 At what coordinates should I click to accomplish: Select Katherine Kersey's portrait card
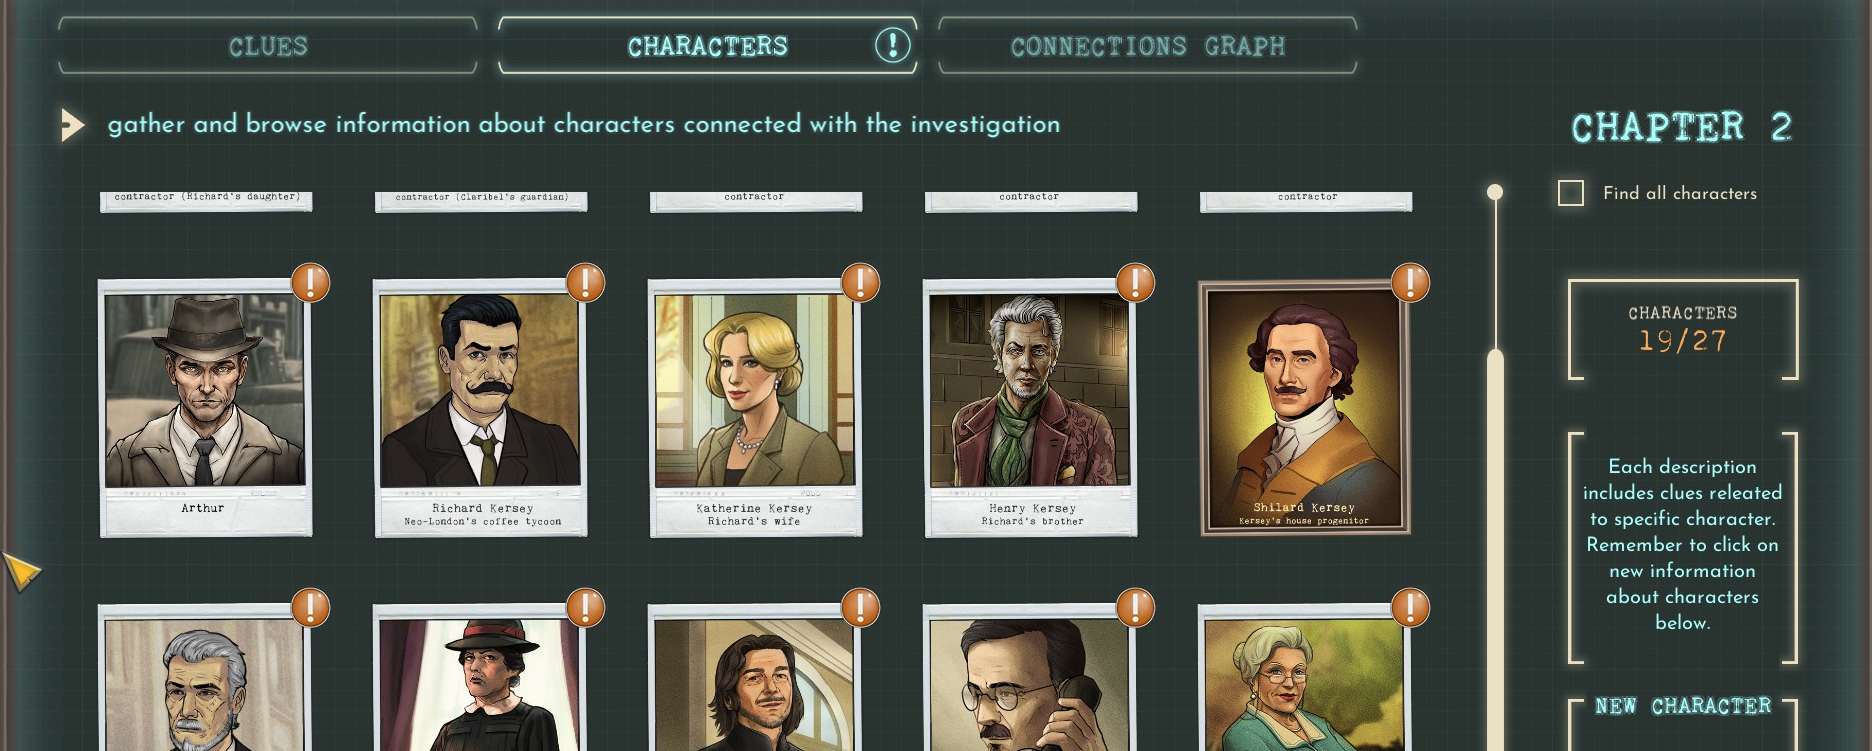[756, 408]
